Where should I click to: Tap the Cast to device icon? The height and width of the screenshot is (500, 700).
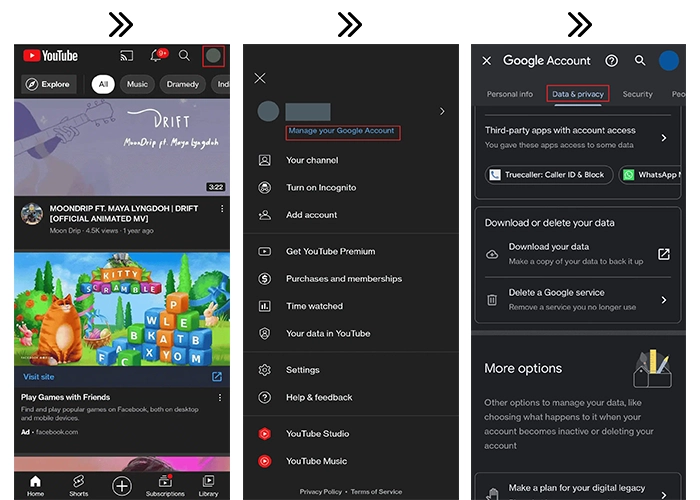[127, 56]
